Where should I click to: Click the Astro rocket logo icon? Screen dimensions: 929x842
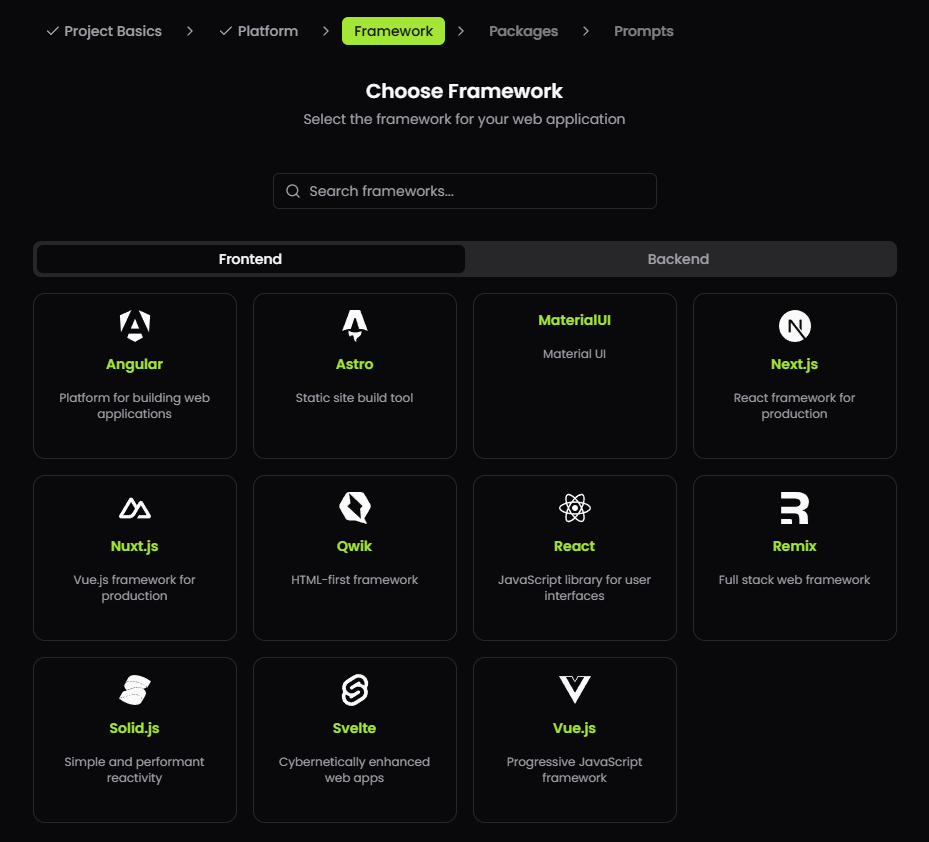pyautogui.click(x=354, y=326)
